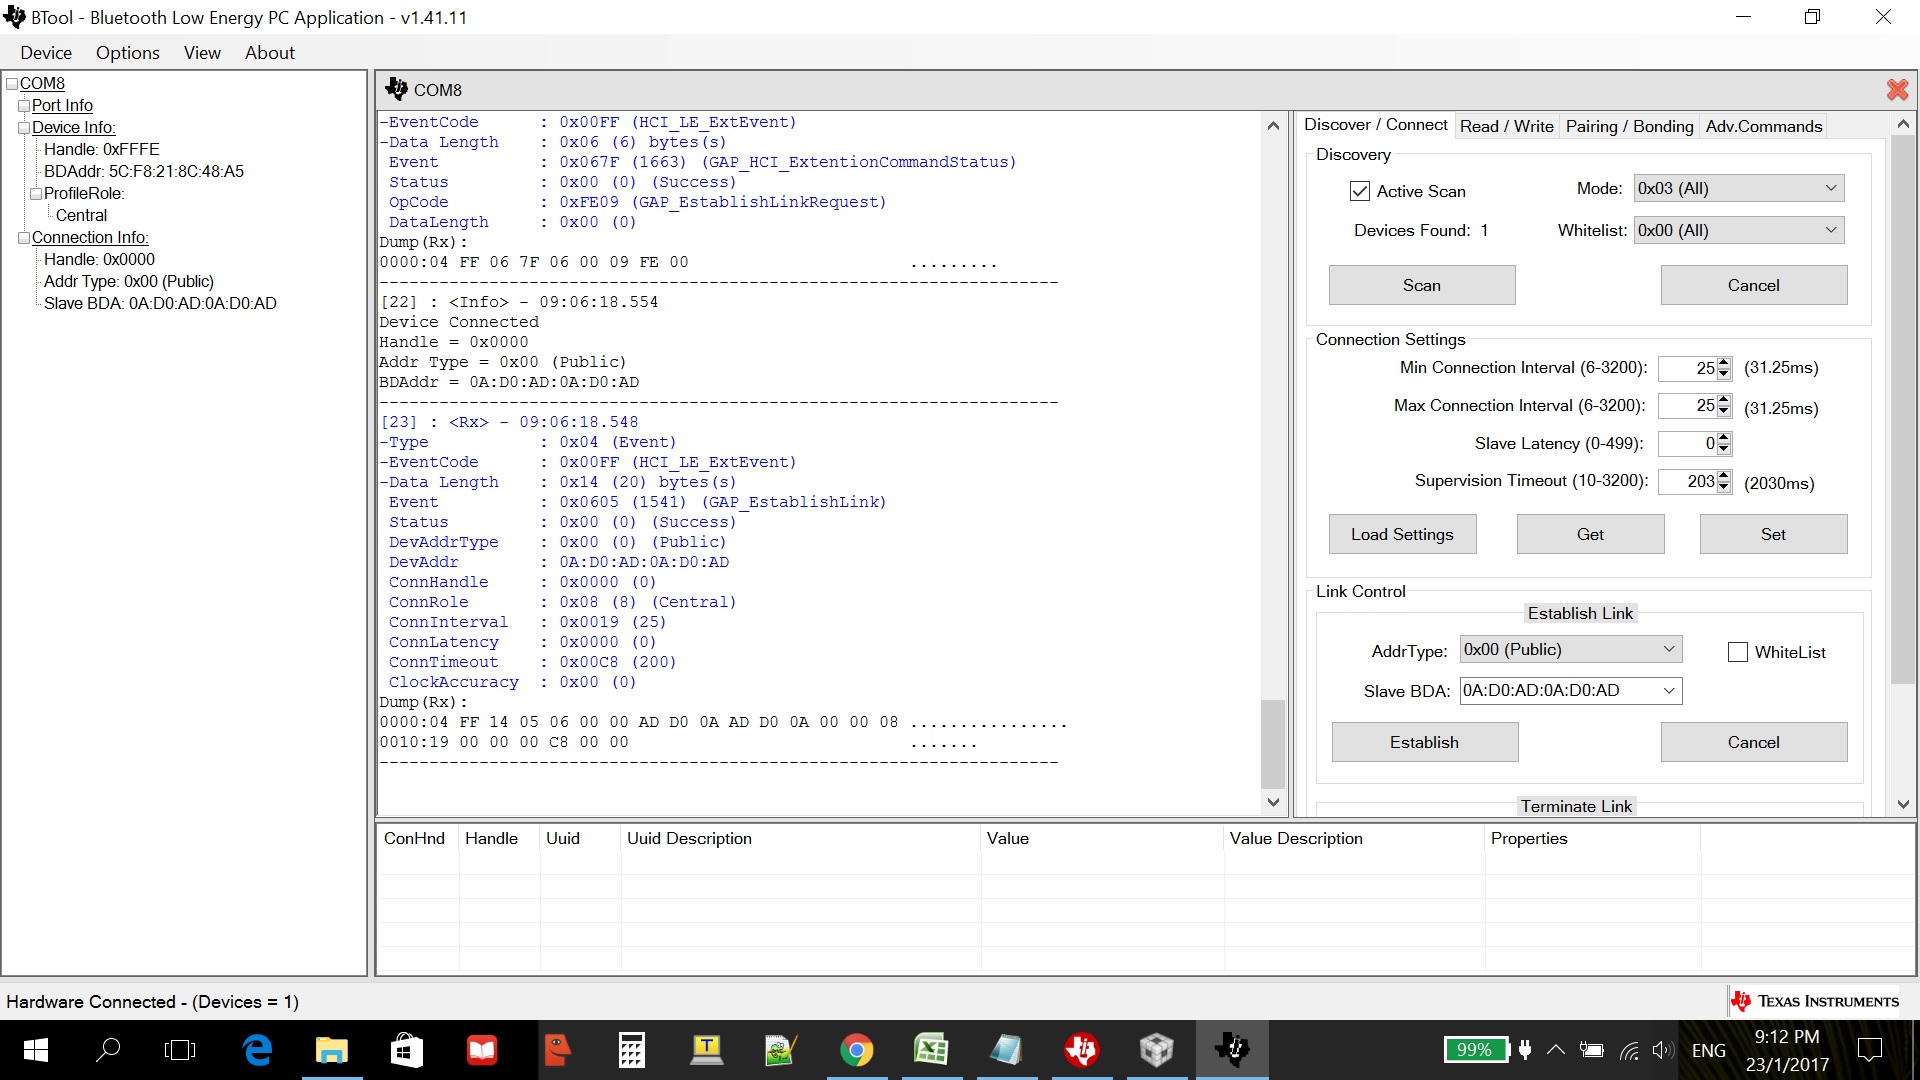Image resolution: width=1920 pixels, height=1080 pixels.
Task: Click the red Texas Instruments taskbar icon
Action: coord(1081,1050)
